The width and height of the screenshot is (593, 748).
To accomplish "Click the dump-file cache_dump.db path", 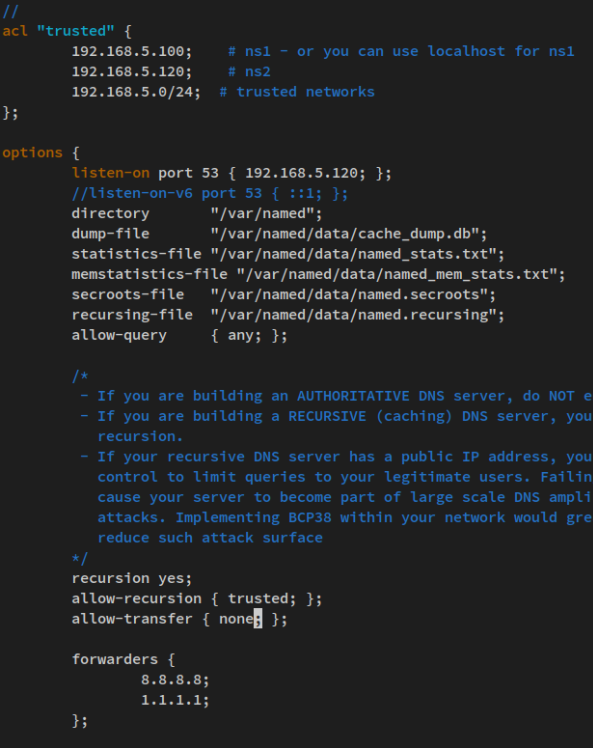I will click(x=349, y=234).
